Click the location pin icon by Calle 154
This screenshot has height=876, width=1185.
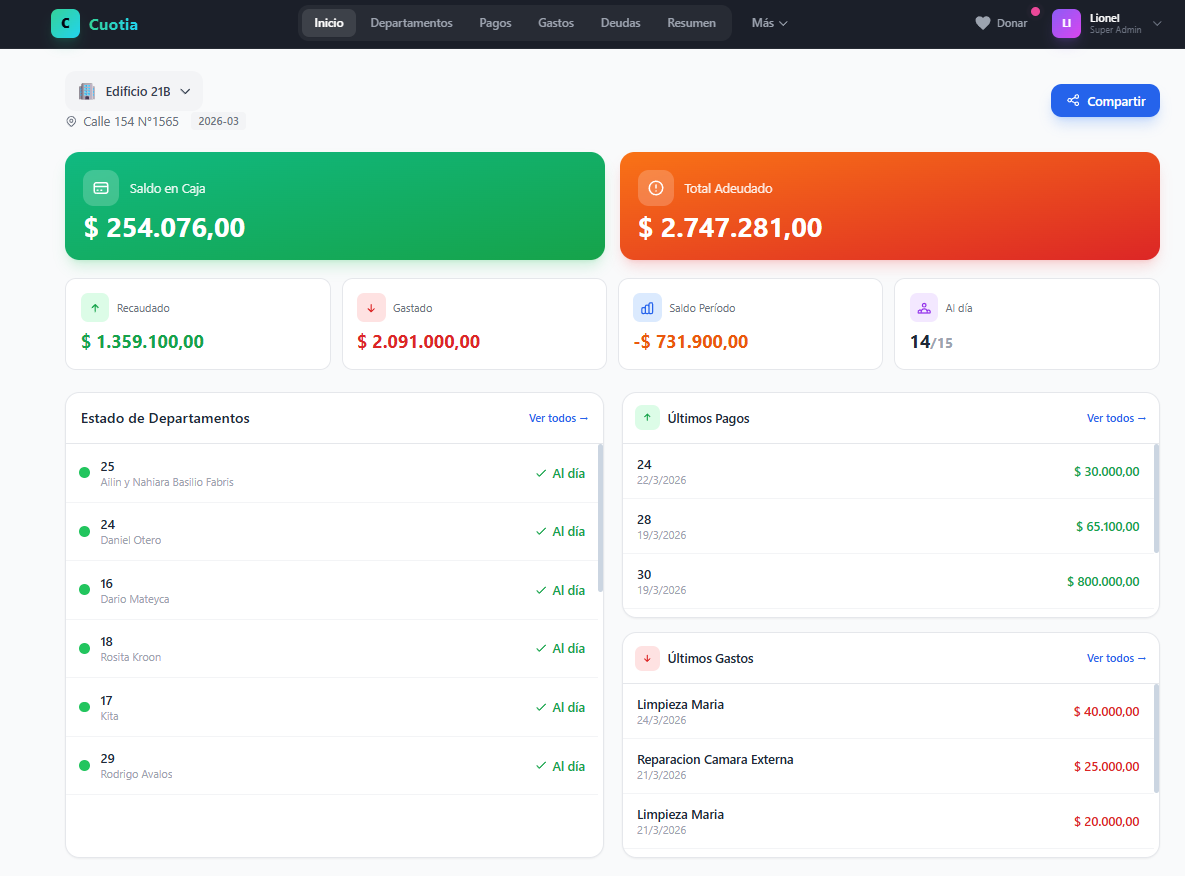(x=71, y=122)
